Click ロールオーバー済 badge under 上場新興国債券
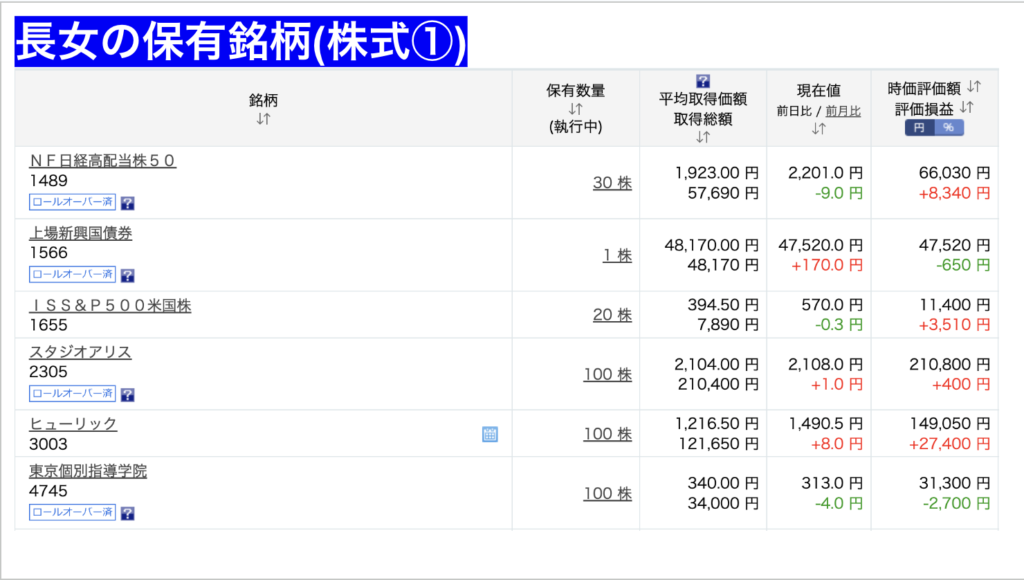1024x580 pixels. (72, 274)
